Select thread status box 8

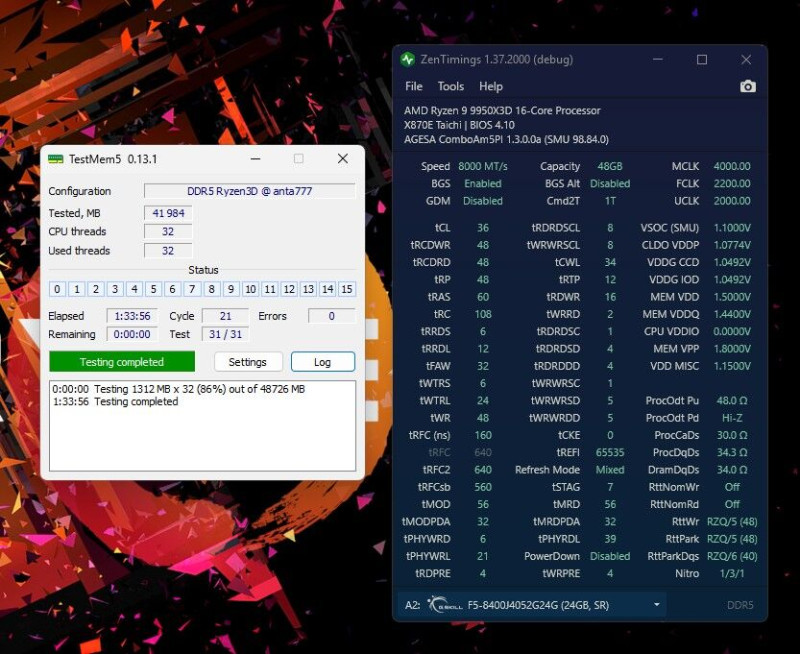(211, 289)
